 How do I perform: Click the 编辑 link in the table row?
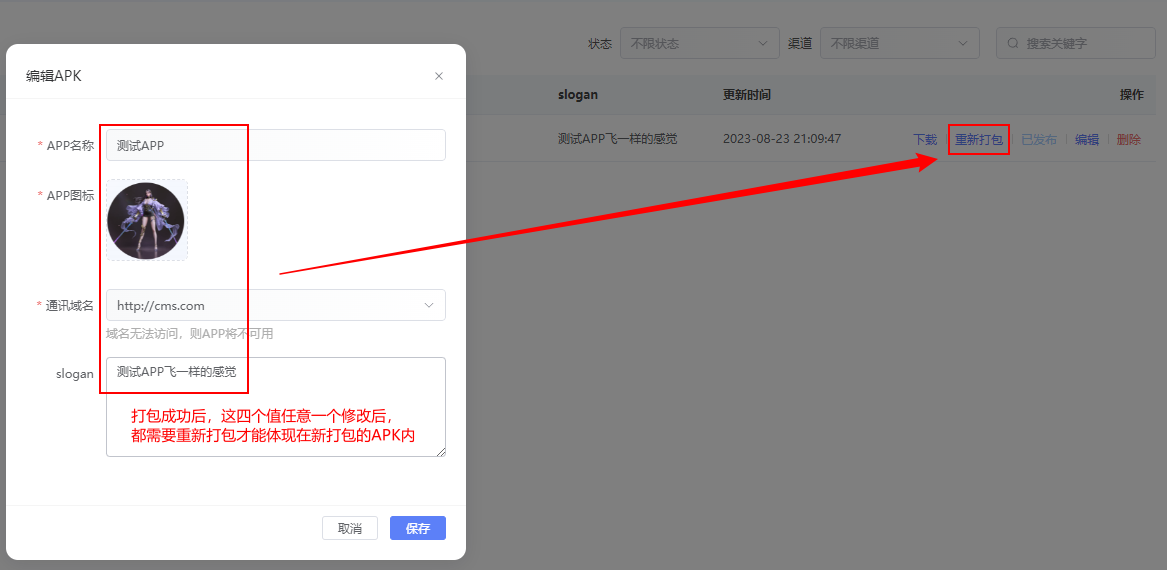[1087, 139]
